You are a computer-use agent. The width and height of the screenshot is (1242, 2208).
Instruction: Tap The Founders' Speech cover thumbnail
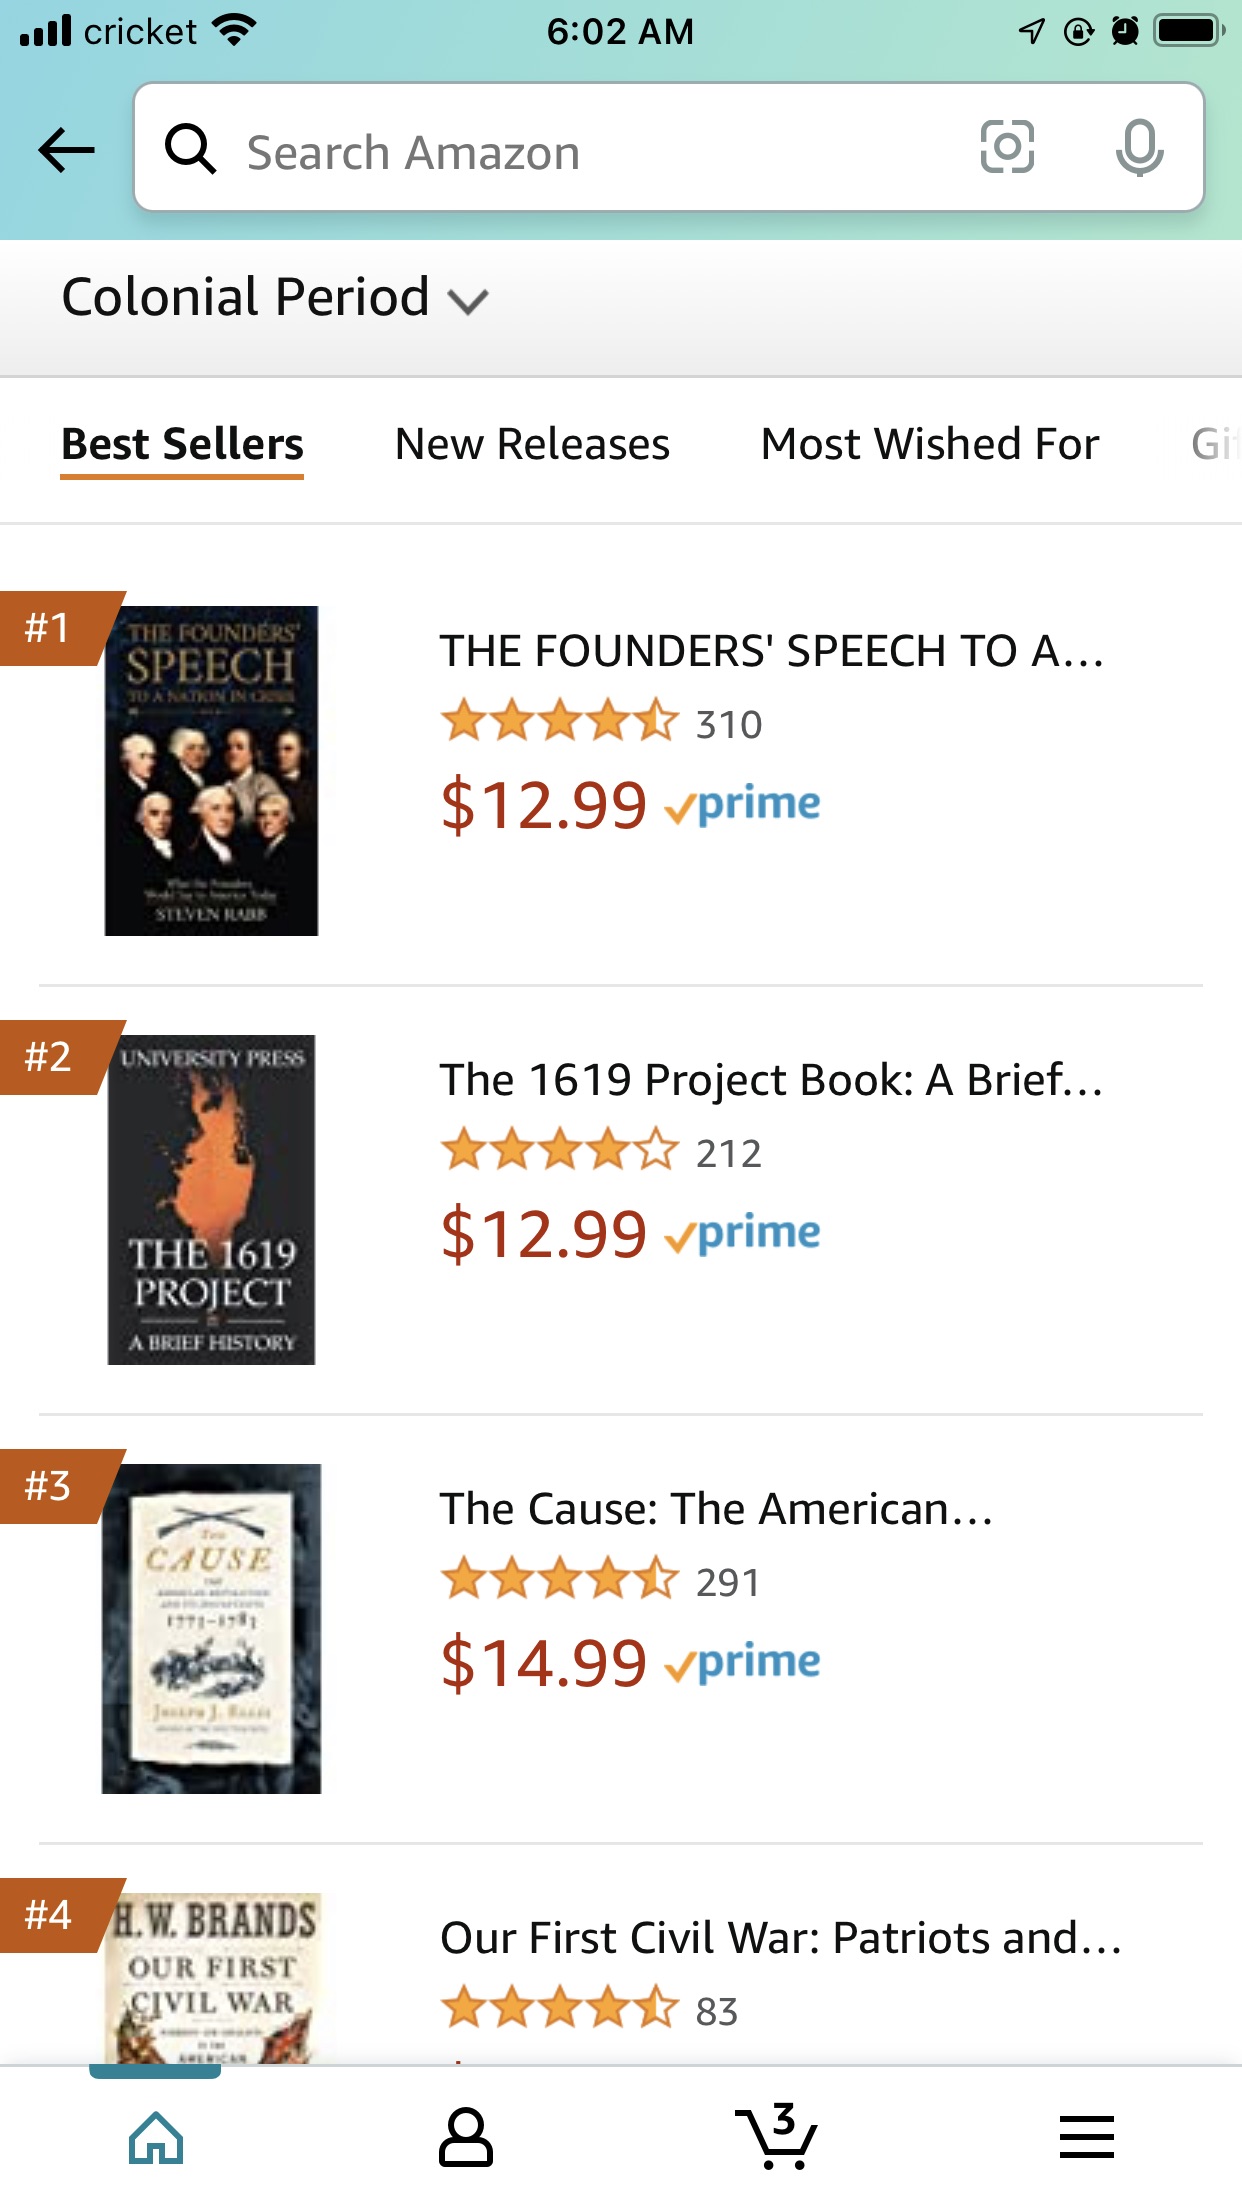pyautogui.click(x=211, y=771)
